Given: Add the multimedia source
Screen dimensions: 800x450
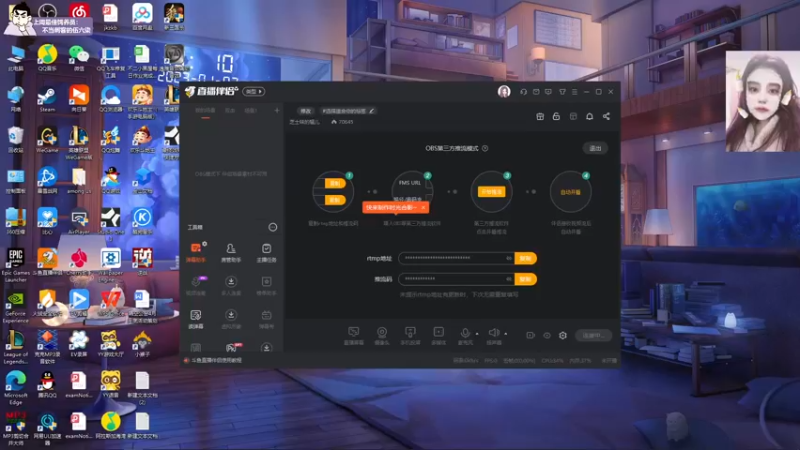Looking at the screenshot, I should [438, 336].
